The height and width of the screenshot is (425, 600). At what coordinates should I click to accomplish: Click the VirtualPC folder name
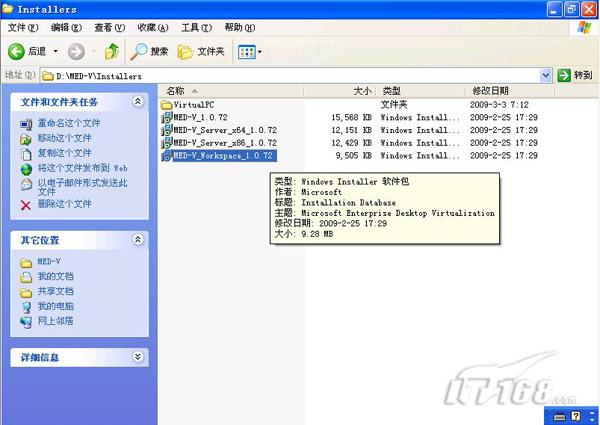[x=194, y=104]
